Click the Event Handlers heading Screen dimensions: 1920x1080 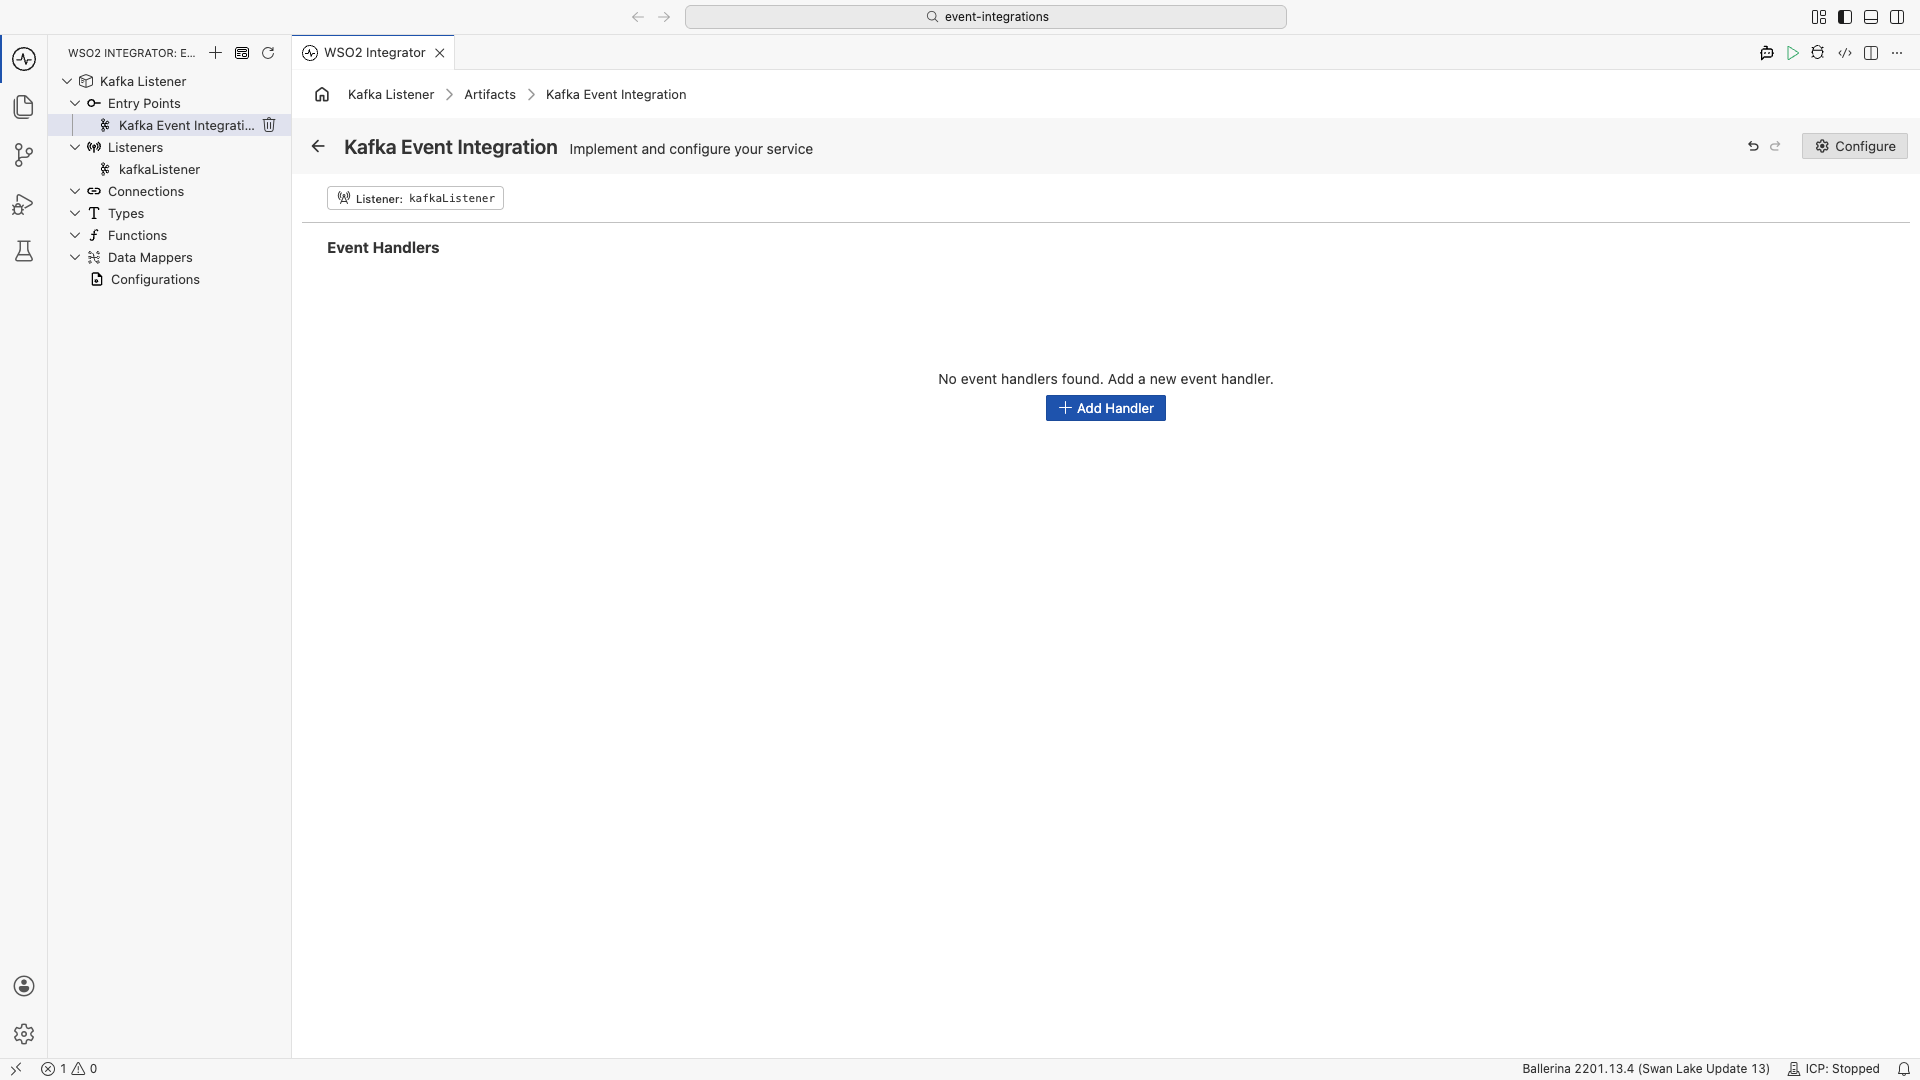[383, 248]
